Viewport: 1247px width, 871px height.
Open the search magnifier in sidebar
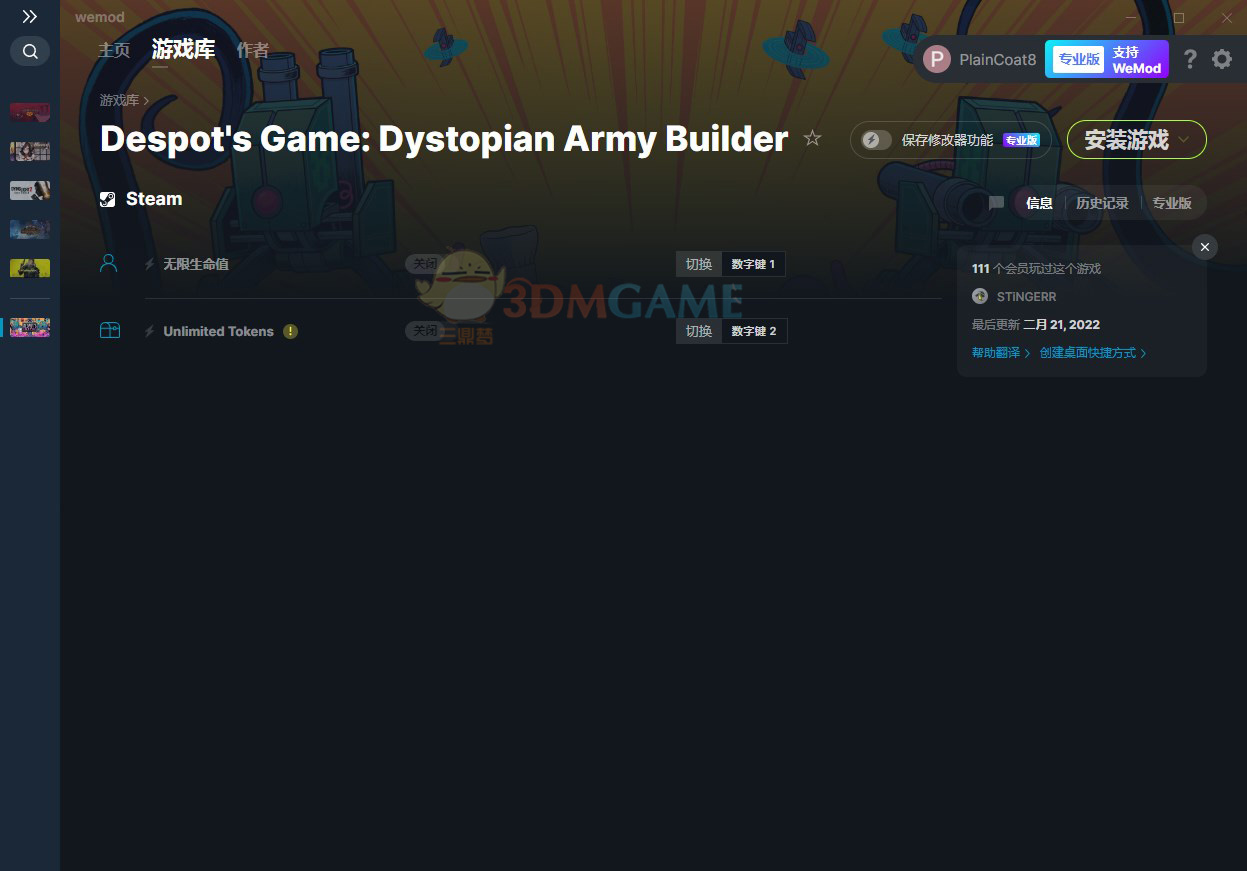click(30, 52)
